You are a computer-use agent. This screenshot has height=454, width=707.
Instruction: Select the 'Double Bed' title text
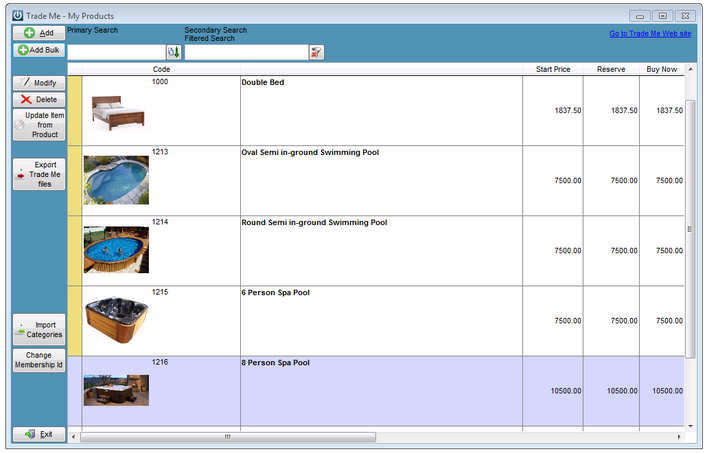pos(263,82)
